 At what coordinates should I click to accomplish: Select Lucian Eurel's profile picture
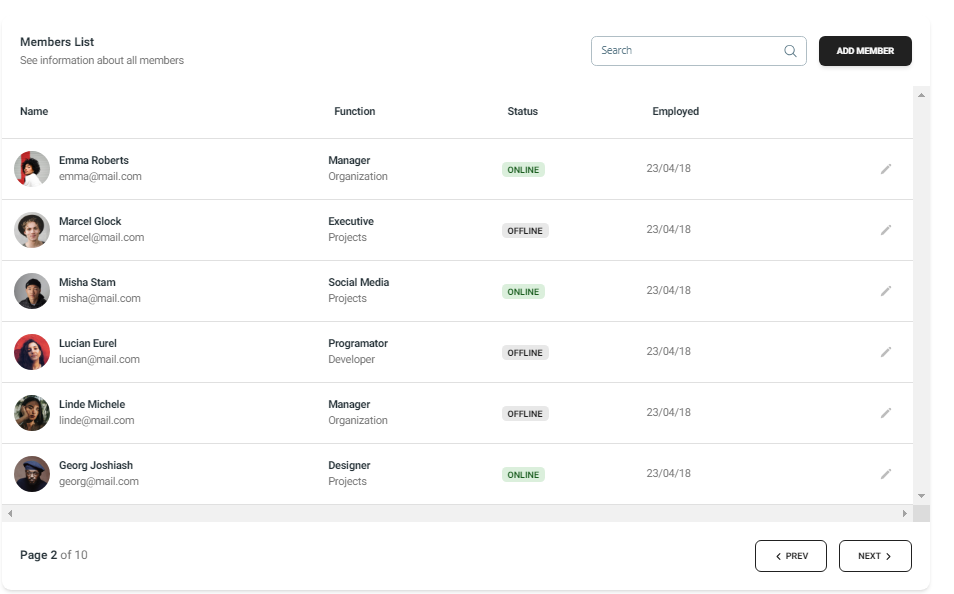tap(32, 352)
